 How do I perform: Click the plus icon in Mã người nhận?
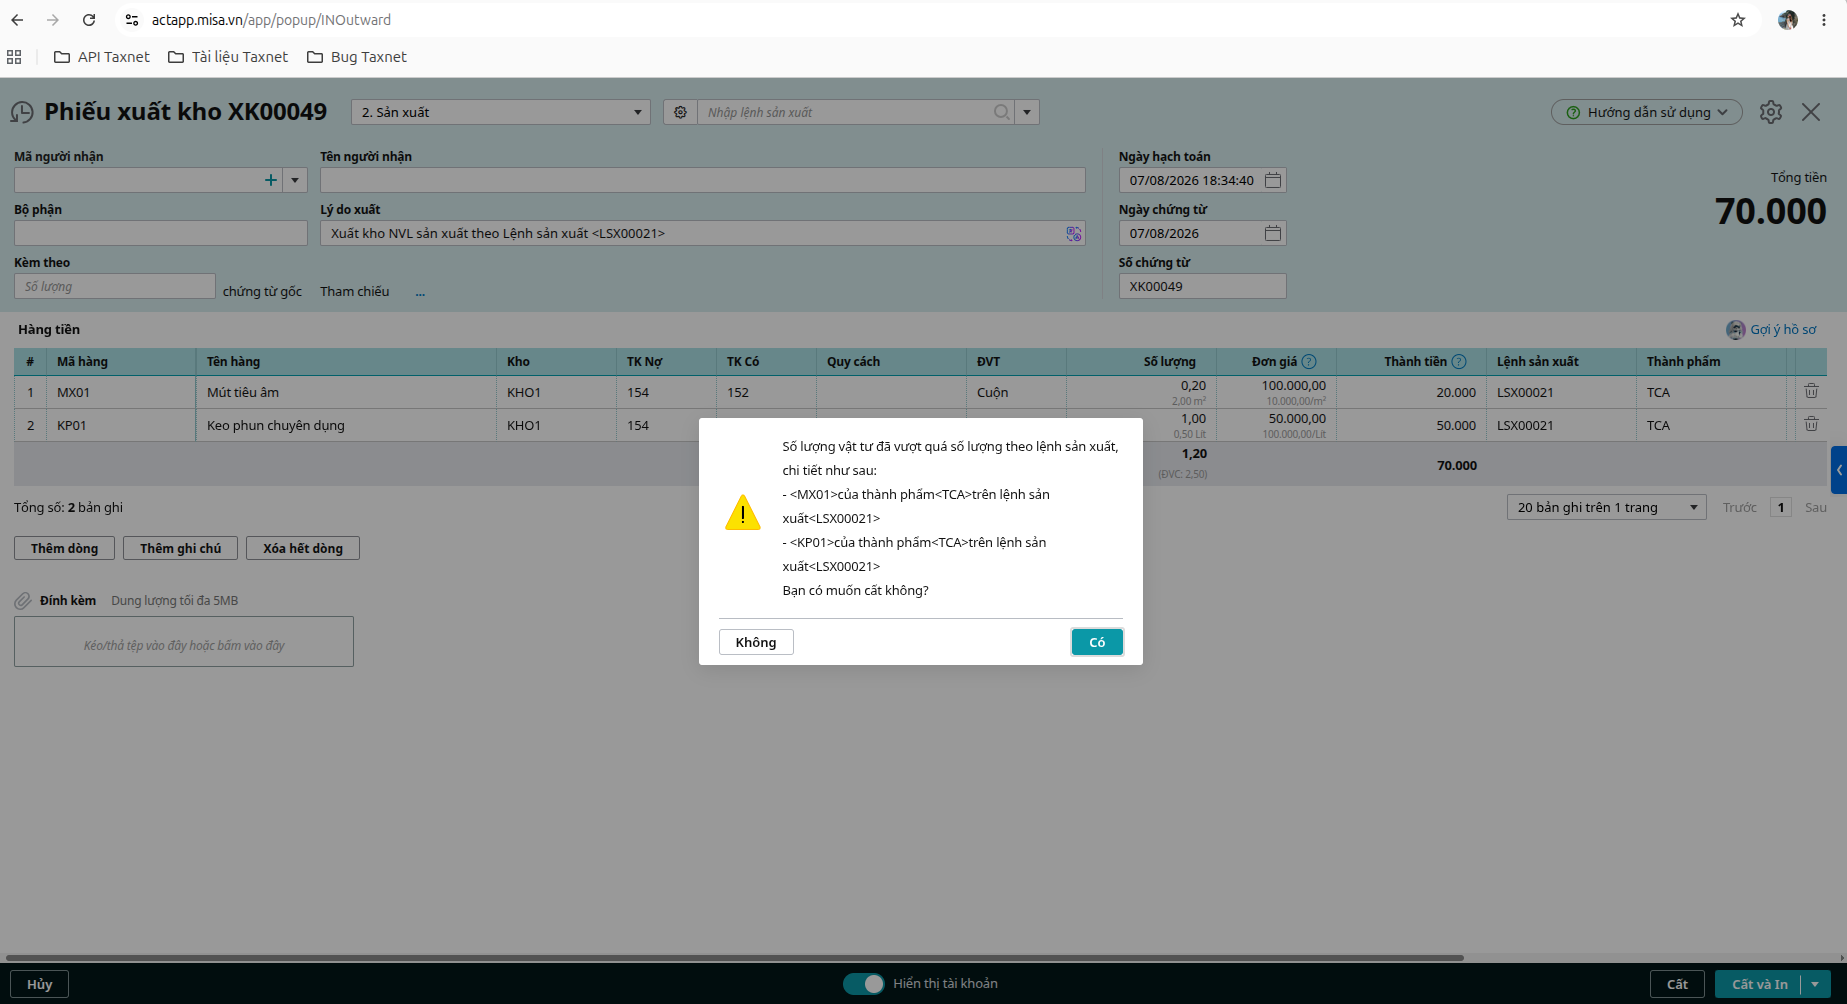[270, 180]
